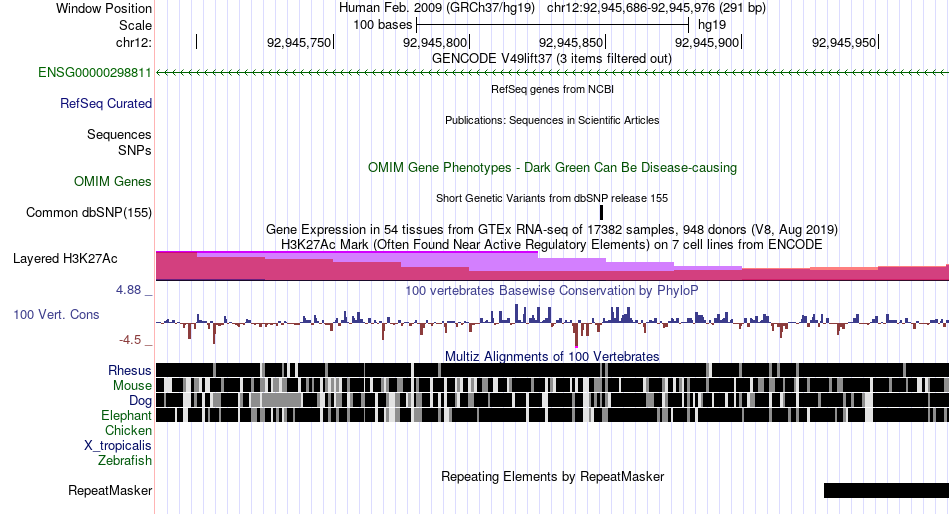The image size is (950, 514).
Task: Click Repeating Elements by RepeatMasker title
Action: click(x=553, y=476)
